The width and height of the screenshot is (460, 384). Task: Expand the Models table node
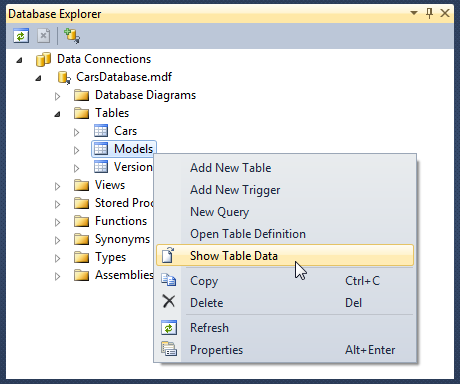click(76, 150)
